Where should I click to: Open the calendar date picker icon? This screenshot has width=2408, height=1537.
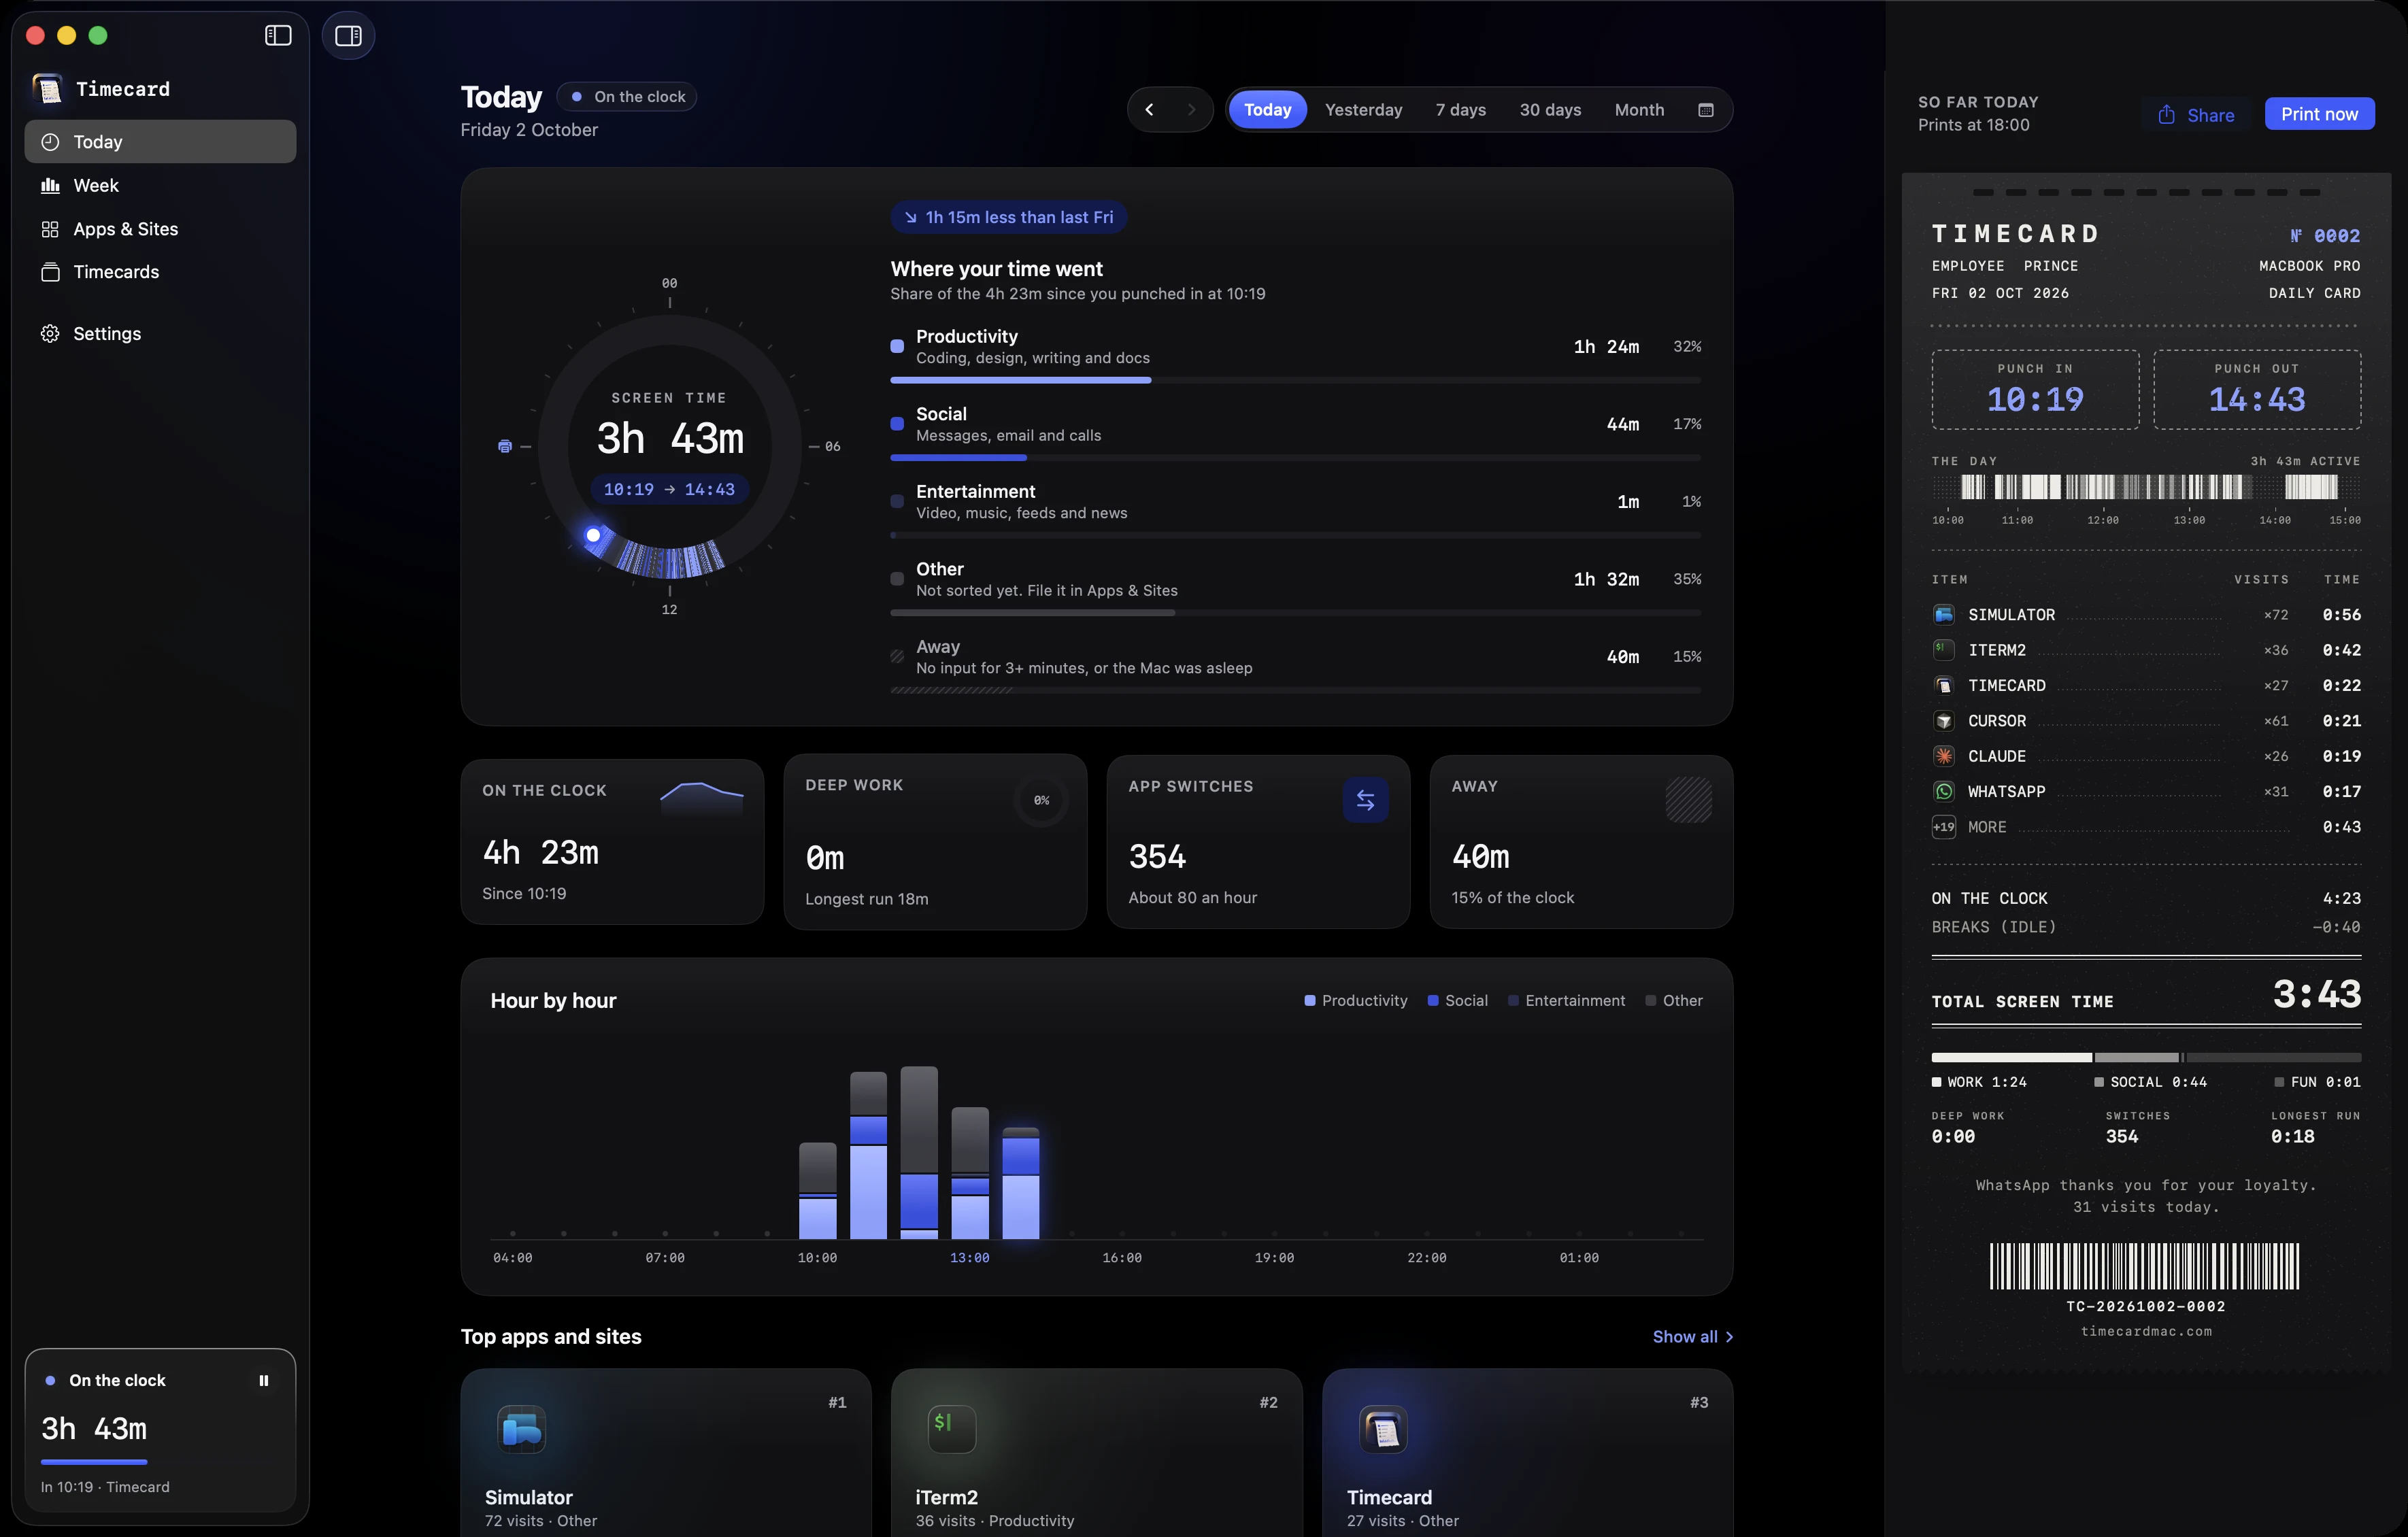point(1706,110)
